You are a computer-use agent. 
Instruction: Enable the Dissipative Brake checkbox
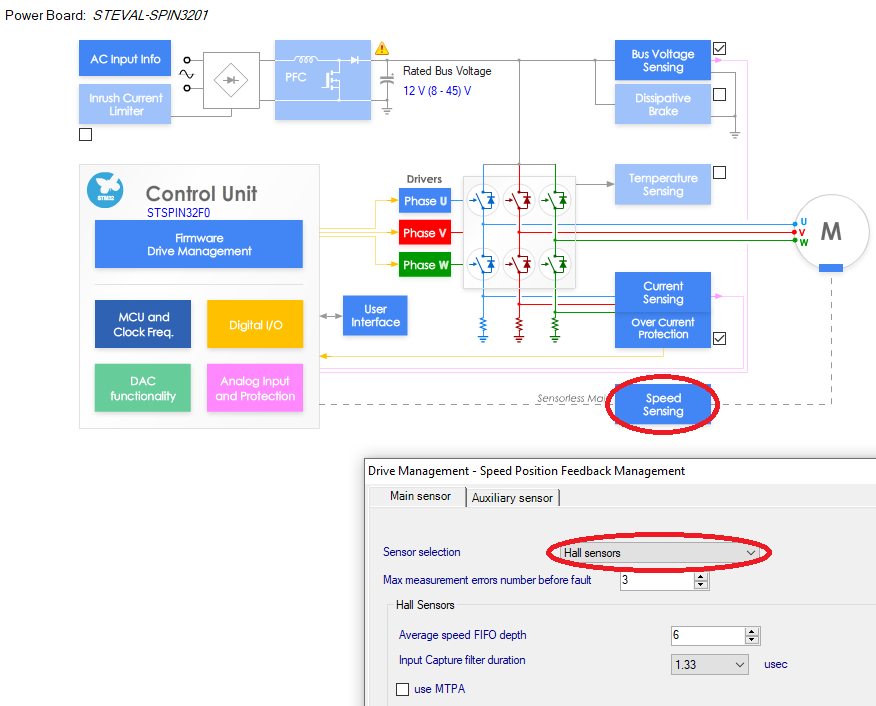coord(720,94)
